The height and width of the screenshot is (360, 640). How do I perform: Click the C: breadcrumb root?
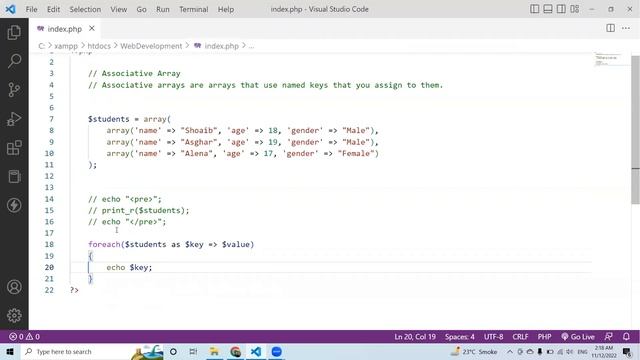(41, 46)
